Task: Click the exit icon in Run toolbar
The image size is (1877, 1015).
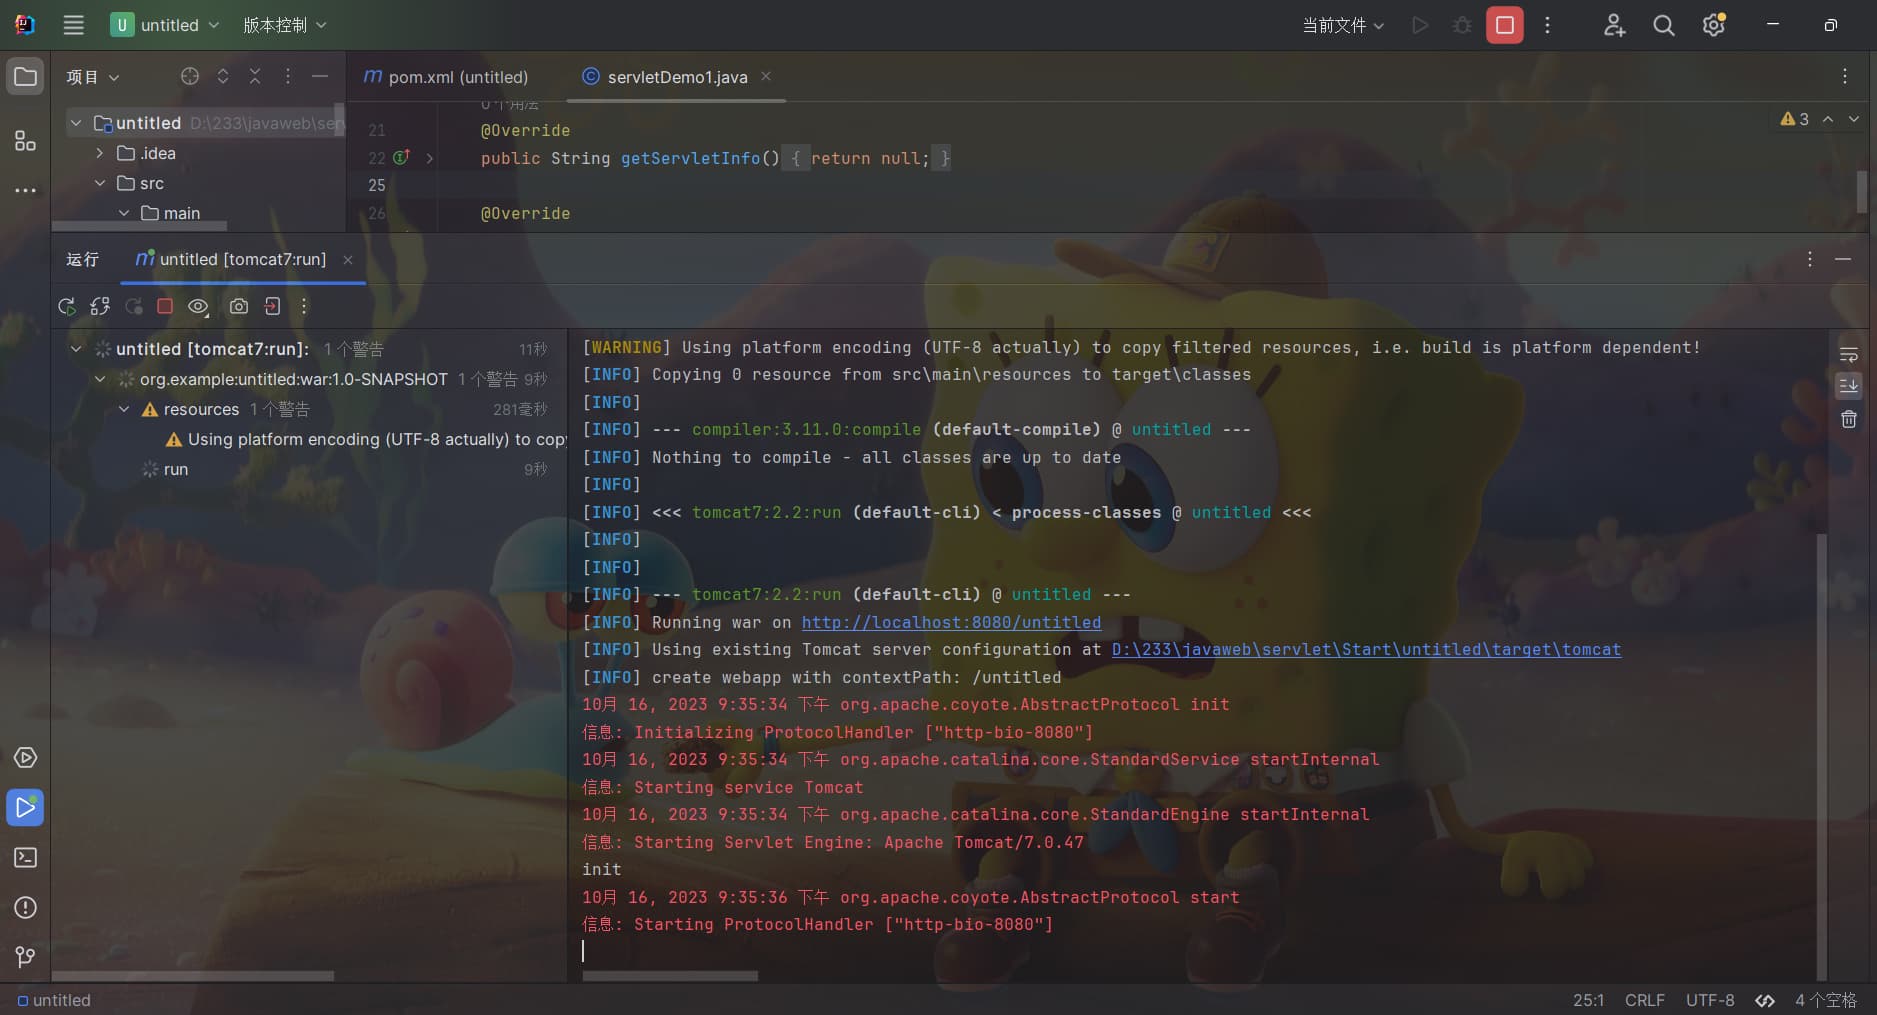Action: coord(272,306)
